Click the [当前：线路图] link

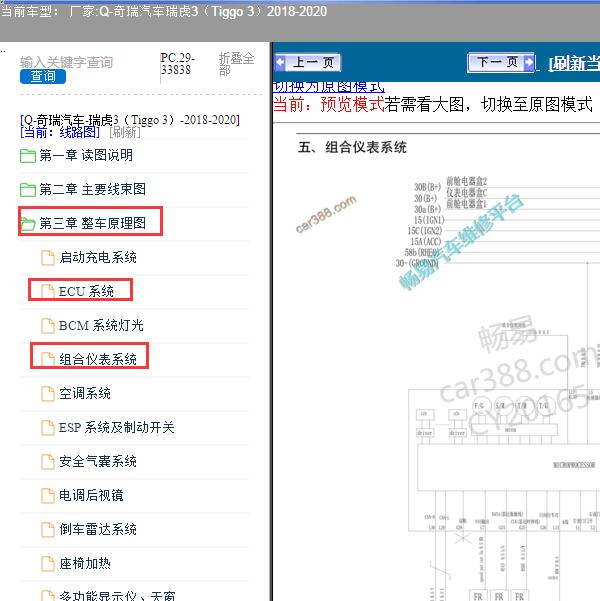point(60,133)
